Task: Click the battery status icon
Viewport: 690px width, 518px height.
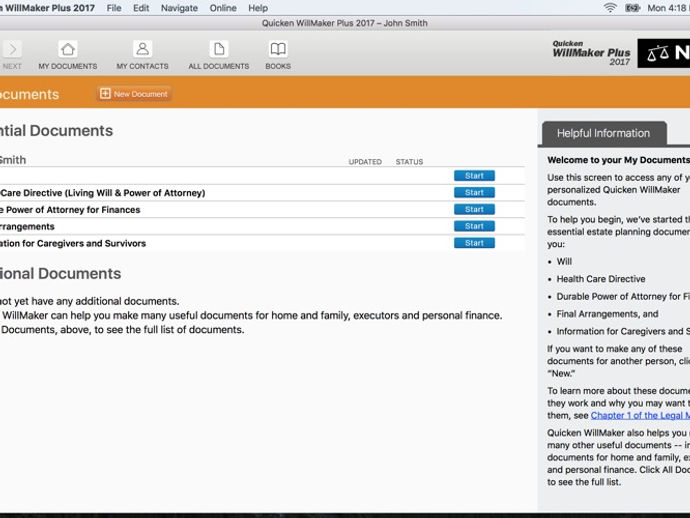Action: pos(632,8)
